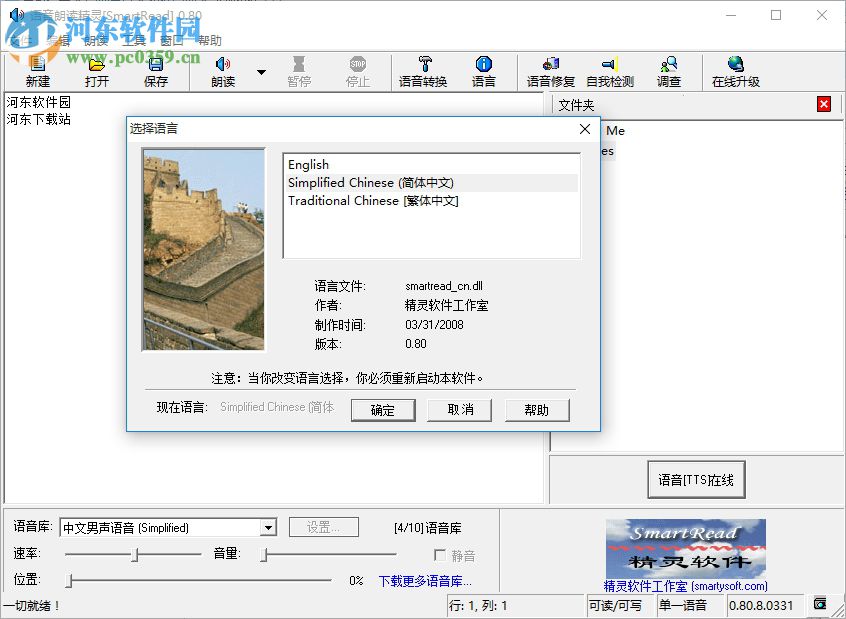Expand the 朗读 toolbar dropdown arrow
This screenshot has width=846, height=619.
[261, 71]
